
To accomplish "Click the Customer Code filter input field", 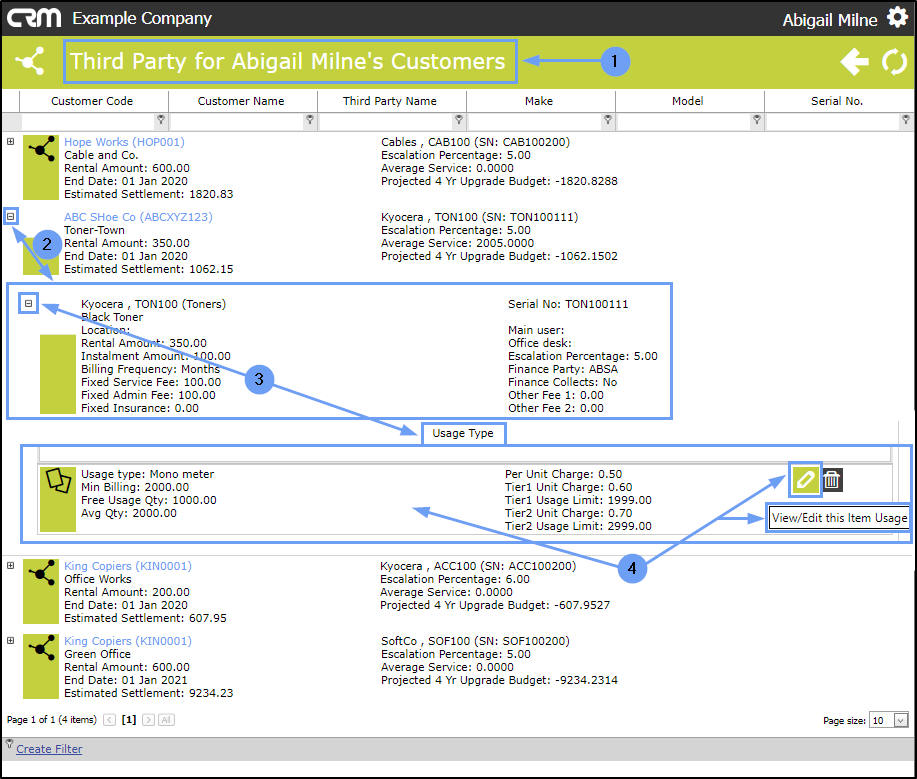I will [88, 121].
